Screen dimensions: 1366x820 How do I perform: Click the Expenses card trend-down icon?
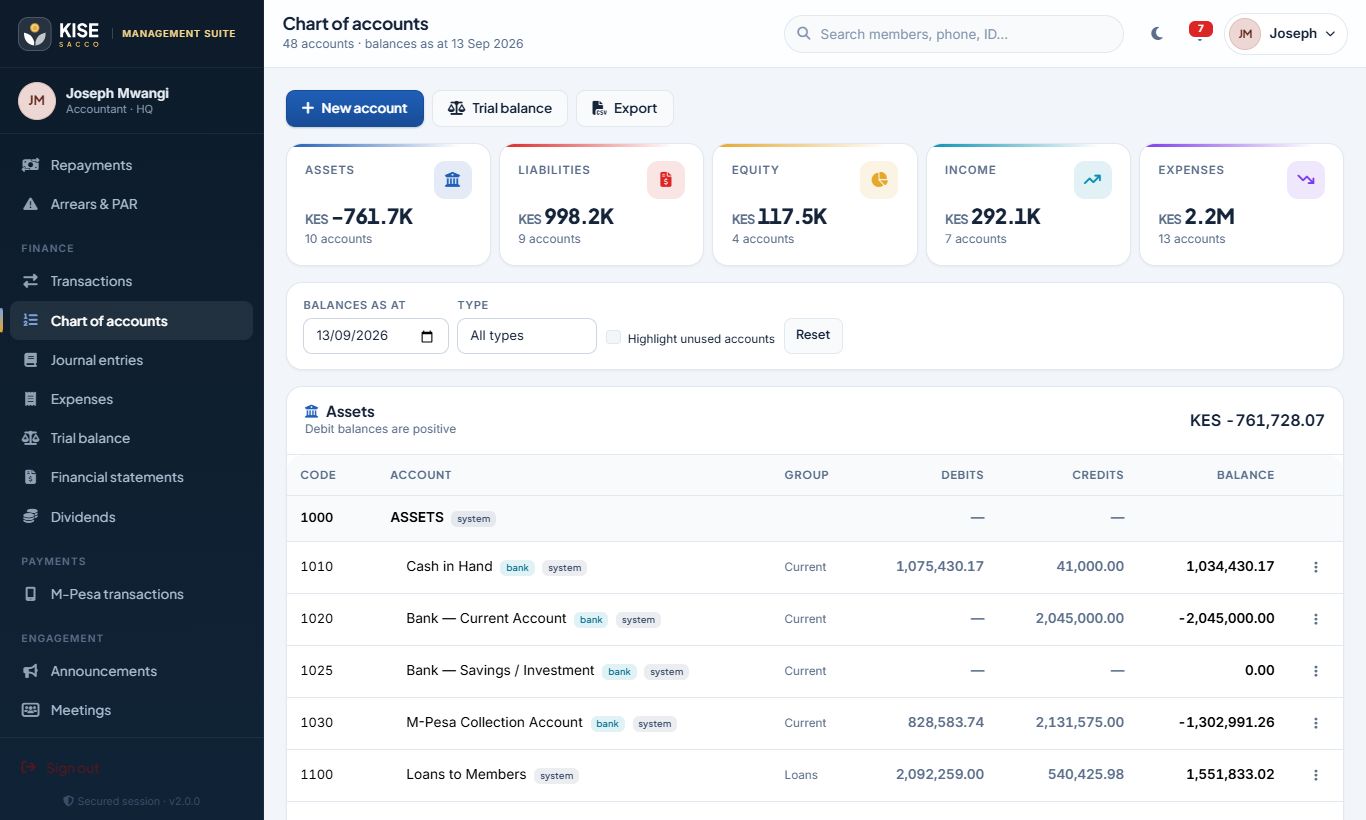1306,180
